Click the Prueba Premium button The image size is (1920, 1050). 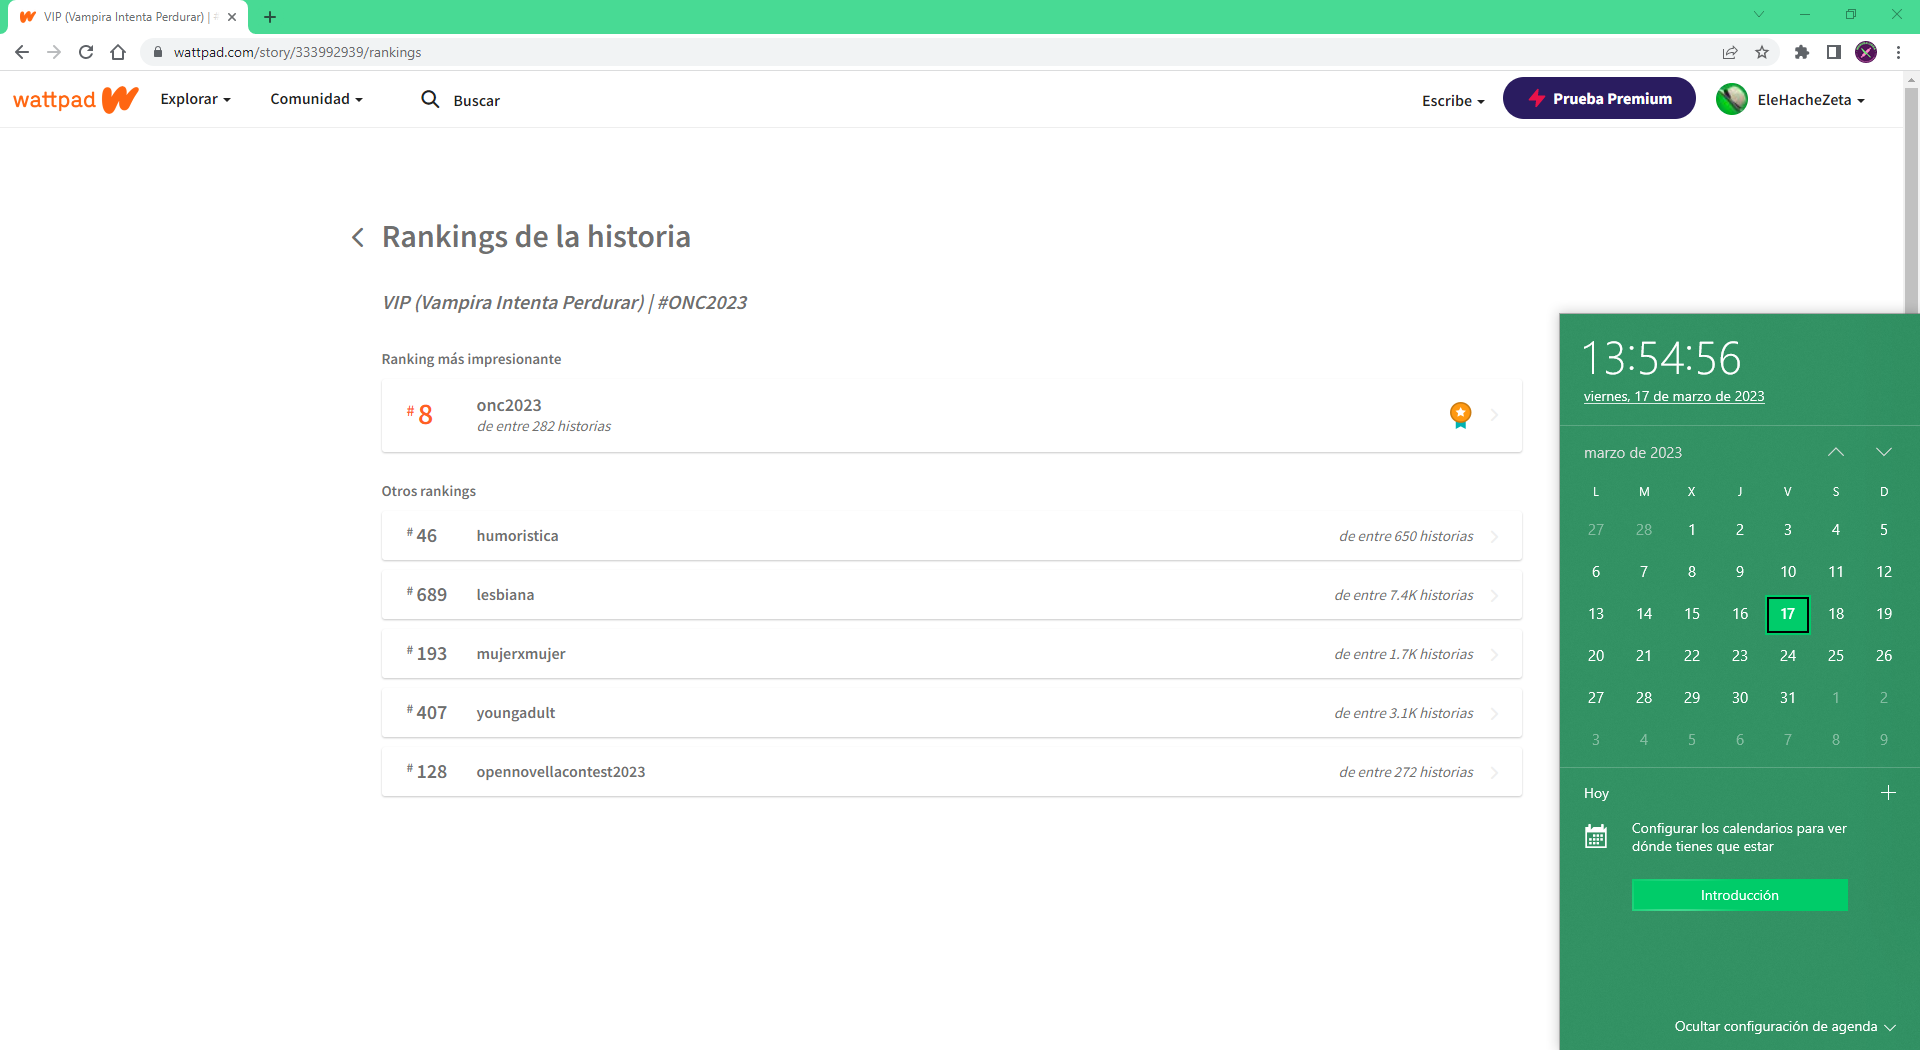1599,98
